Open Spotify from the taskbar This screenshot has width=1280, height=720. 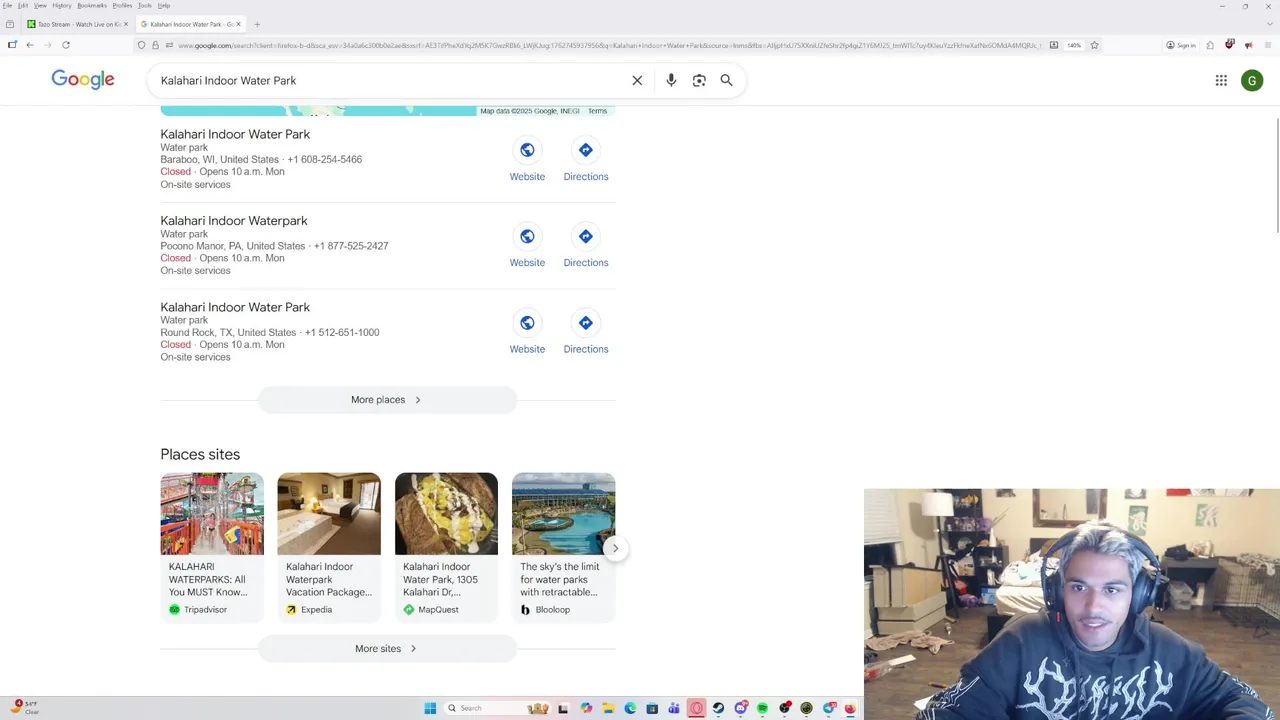pos(762,708)
